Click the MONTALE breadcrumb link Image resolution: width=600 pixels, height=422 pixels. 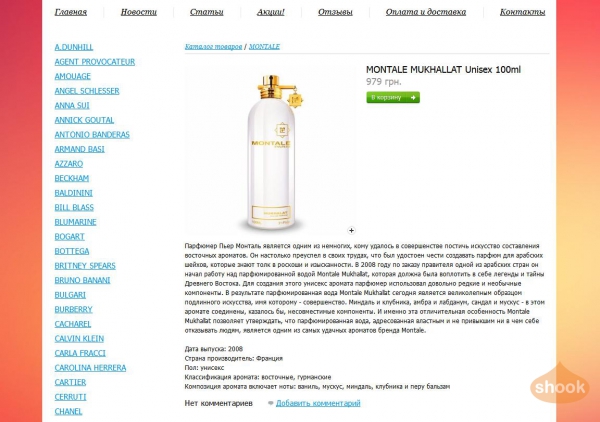pos(264,46)
